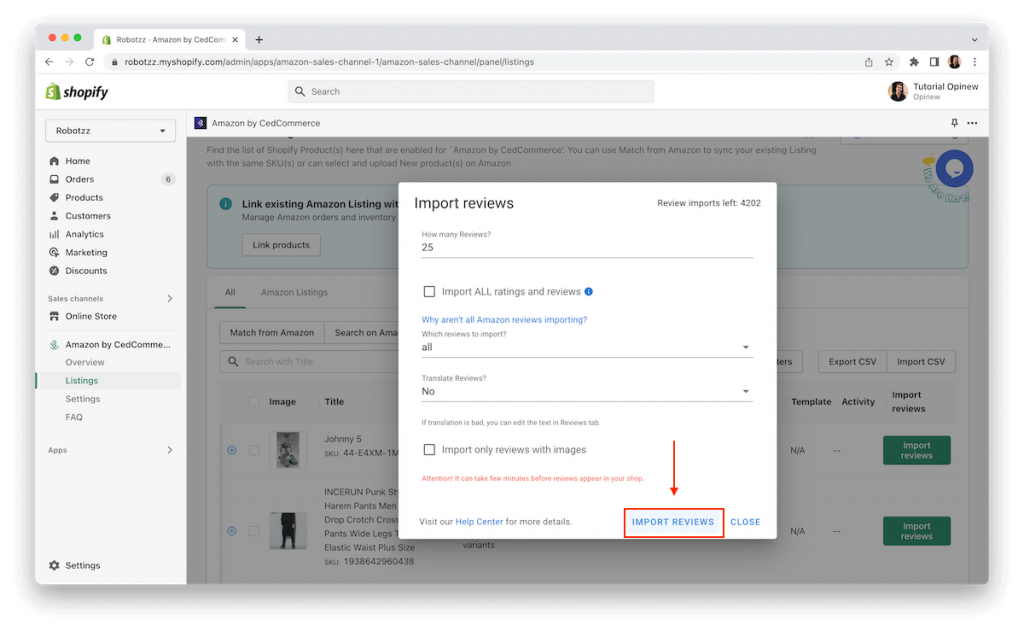Viewport: 1024px width, 631px height.
Task: Select the INCERUN pants row checkbox
Action: coord(254,531)
